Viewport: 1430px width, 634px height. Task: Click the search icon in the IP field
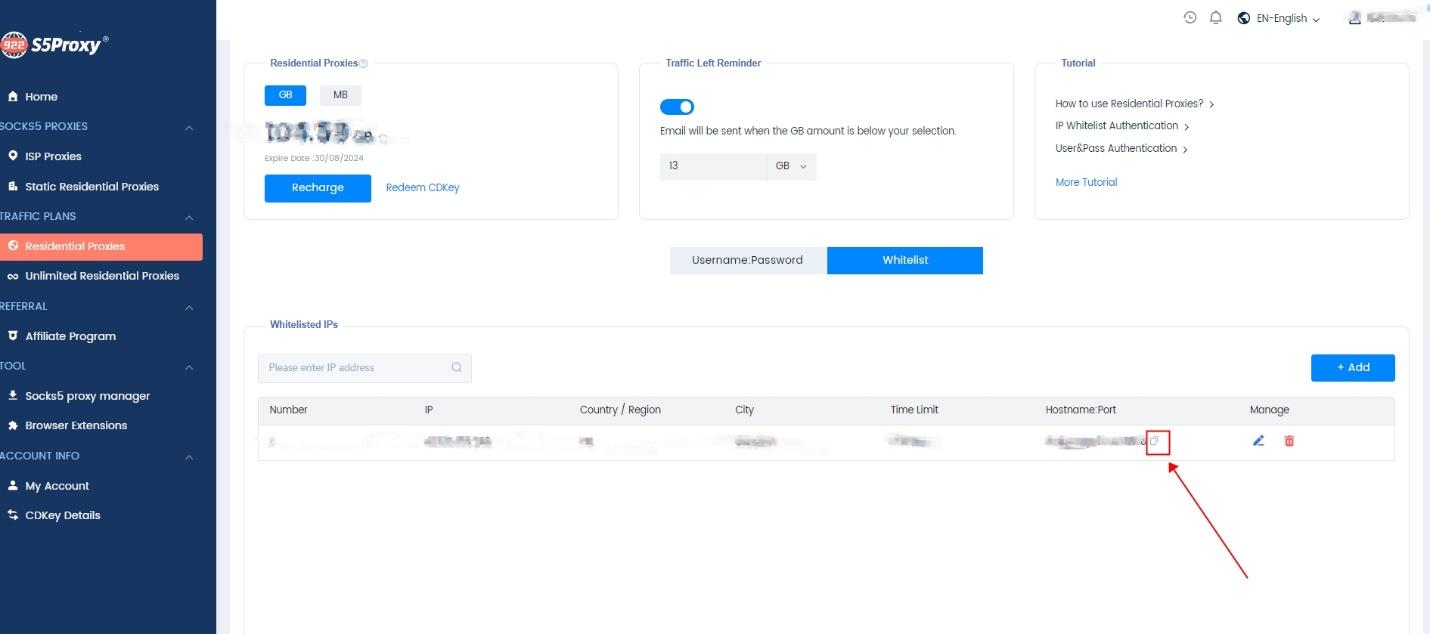[456, 368]
